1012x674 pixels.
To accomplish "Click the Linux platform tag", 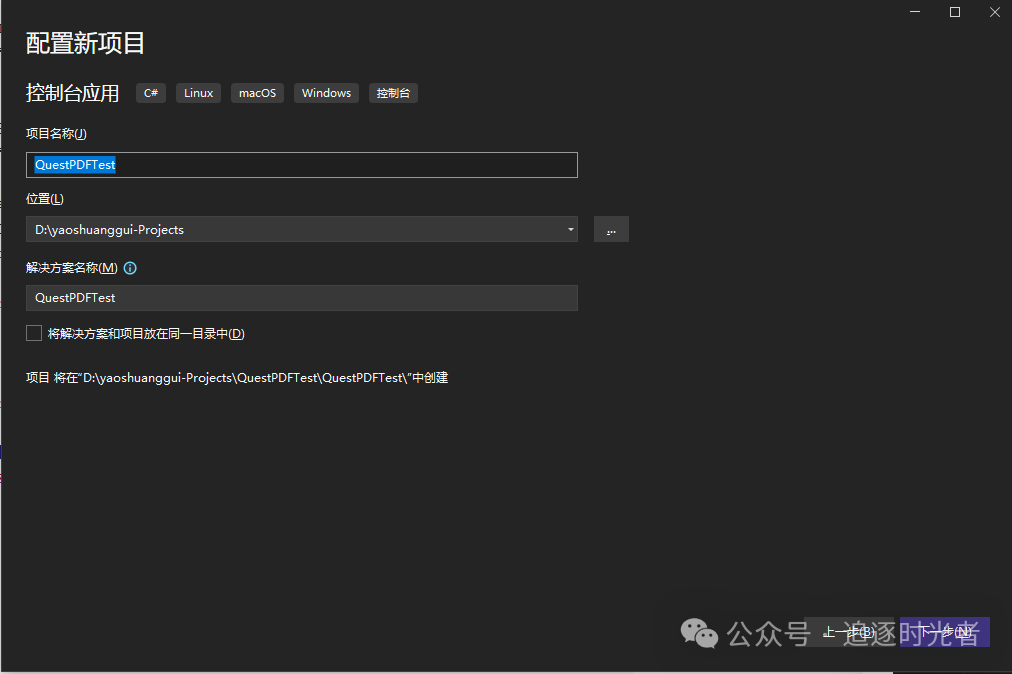I will coord(198,93).
